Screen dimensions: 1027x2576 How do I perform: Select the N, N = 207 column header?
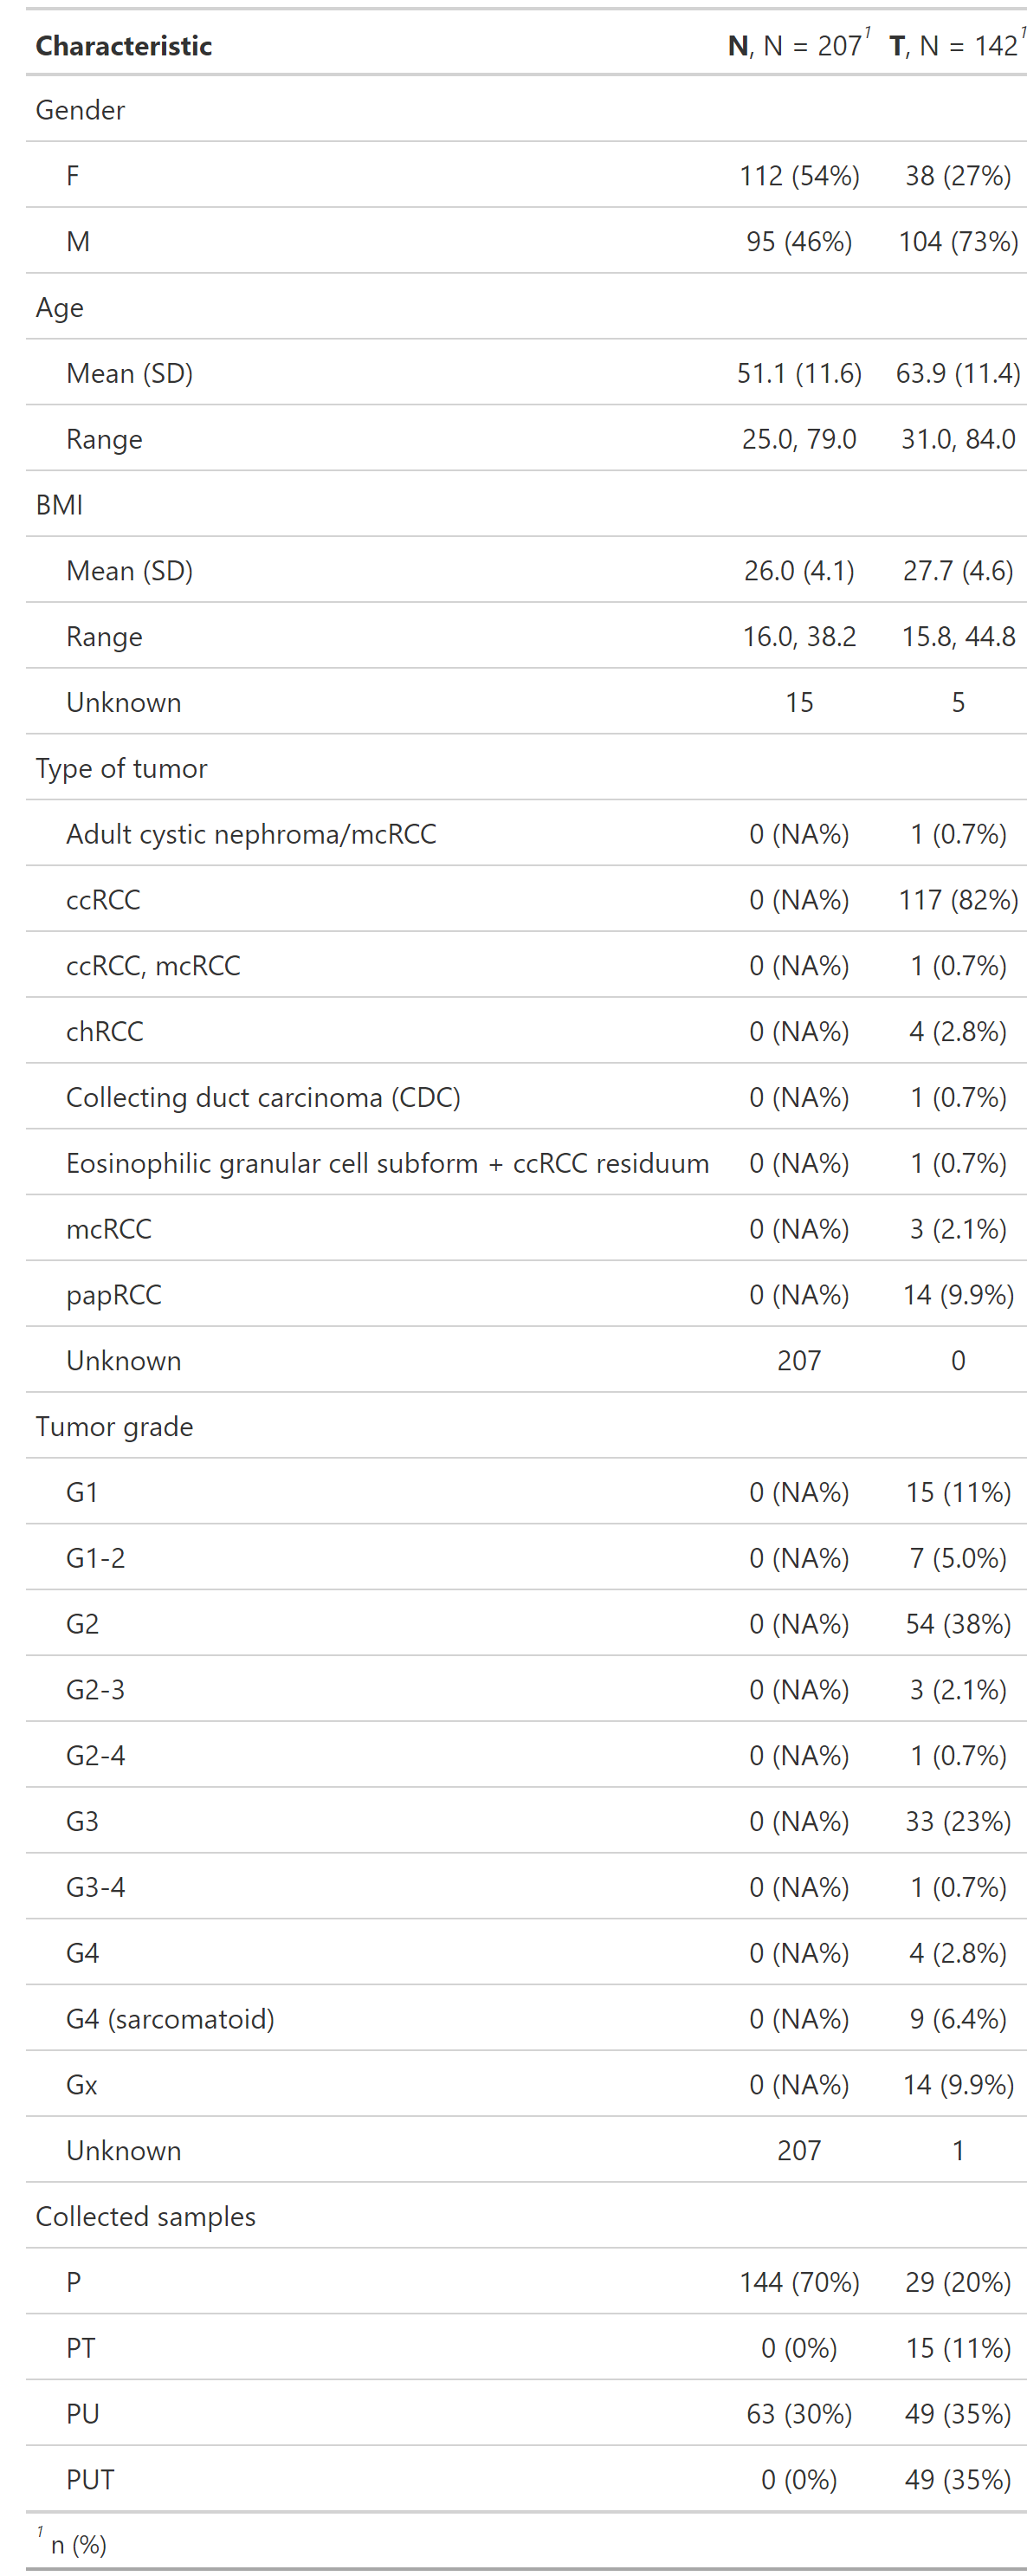pos(798,45)
